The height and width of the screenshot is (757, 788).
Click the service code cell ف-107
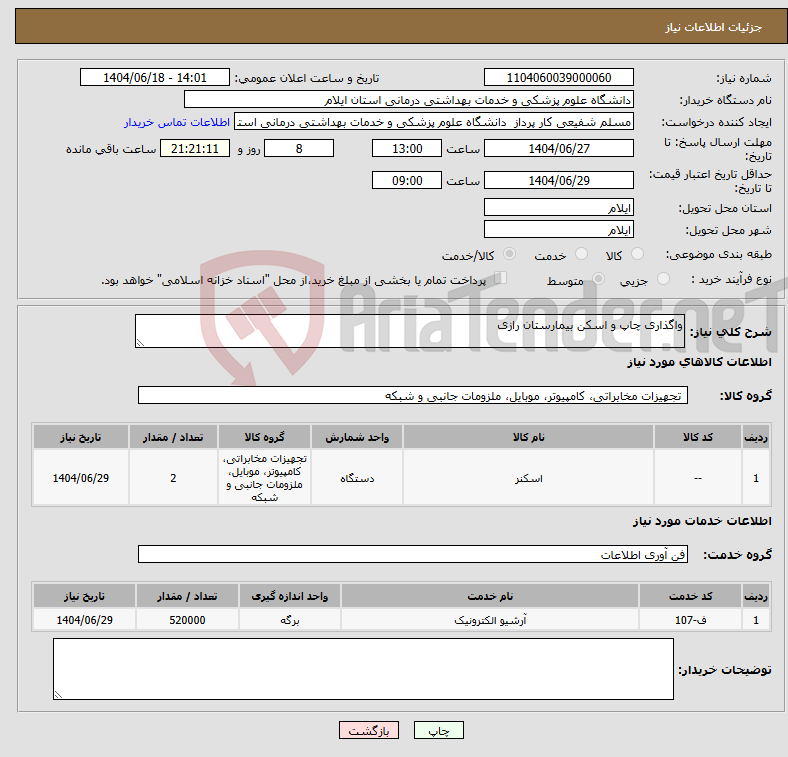pos(691,620)
